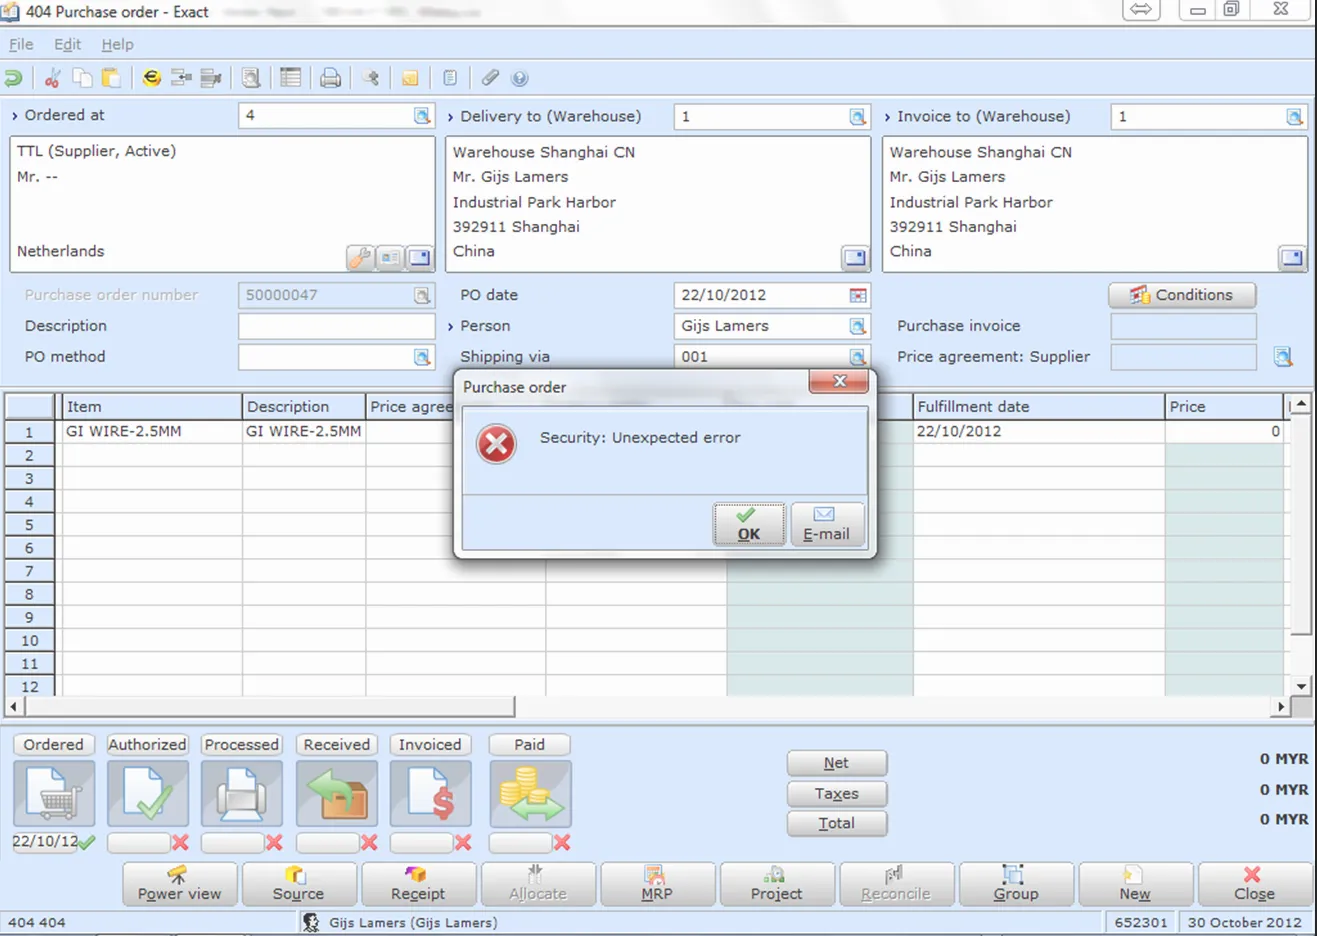
Task: Click the printer icon in the toolbar
Action: pos(330,78)
